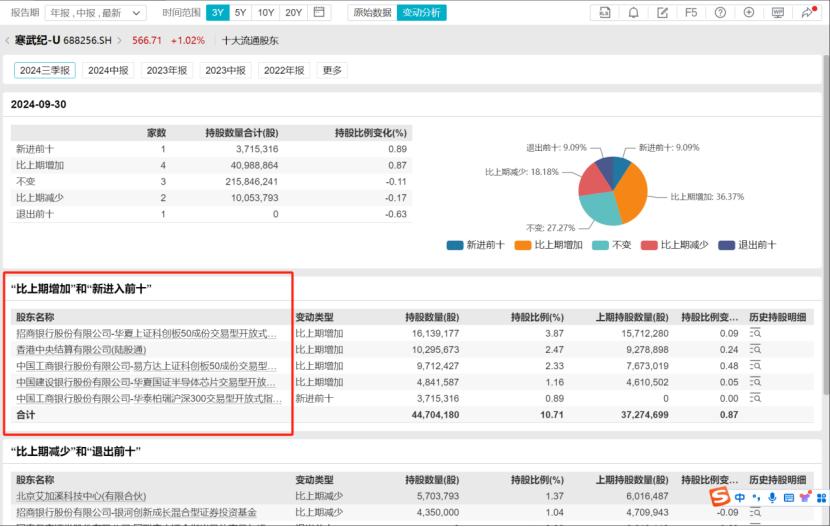
Task: Open the Sogou toolbox grid icon
Action: point(822,497)
